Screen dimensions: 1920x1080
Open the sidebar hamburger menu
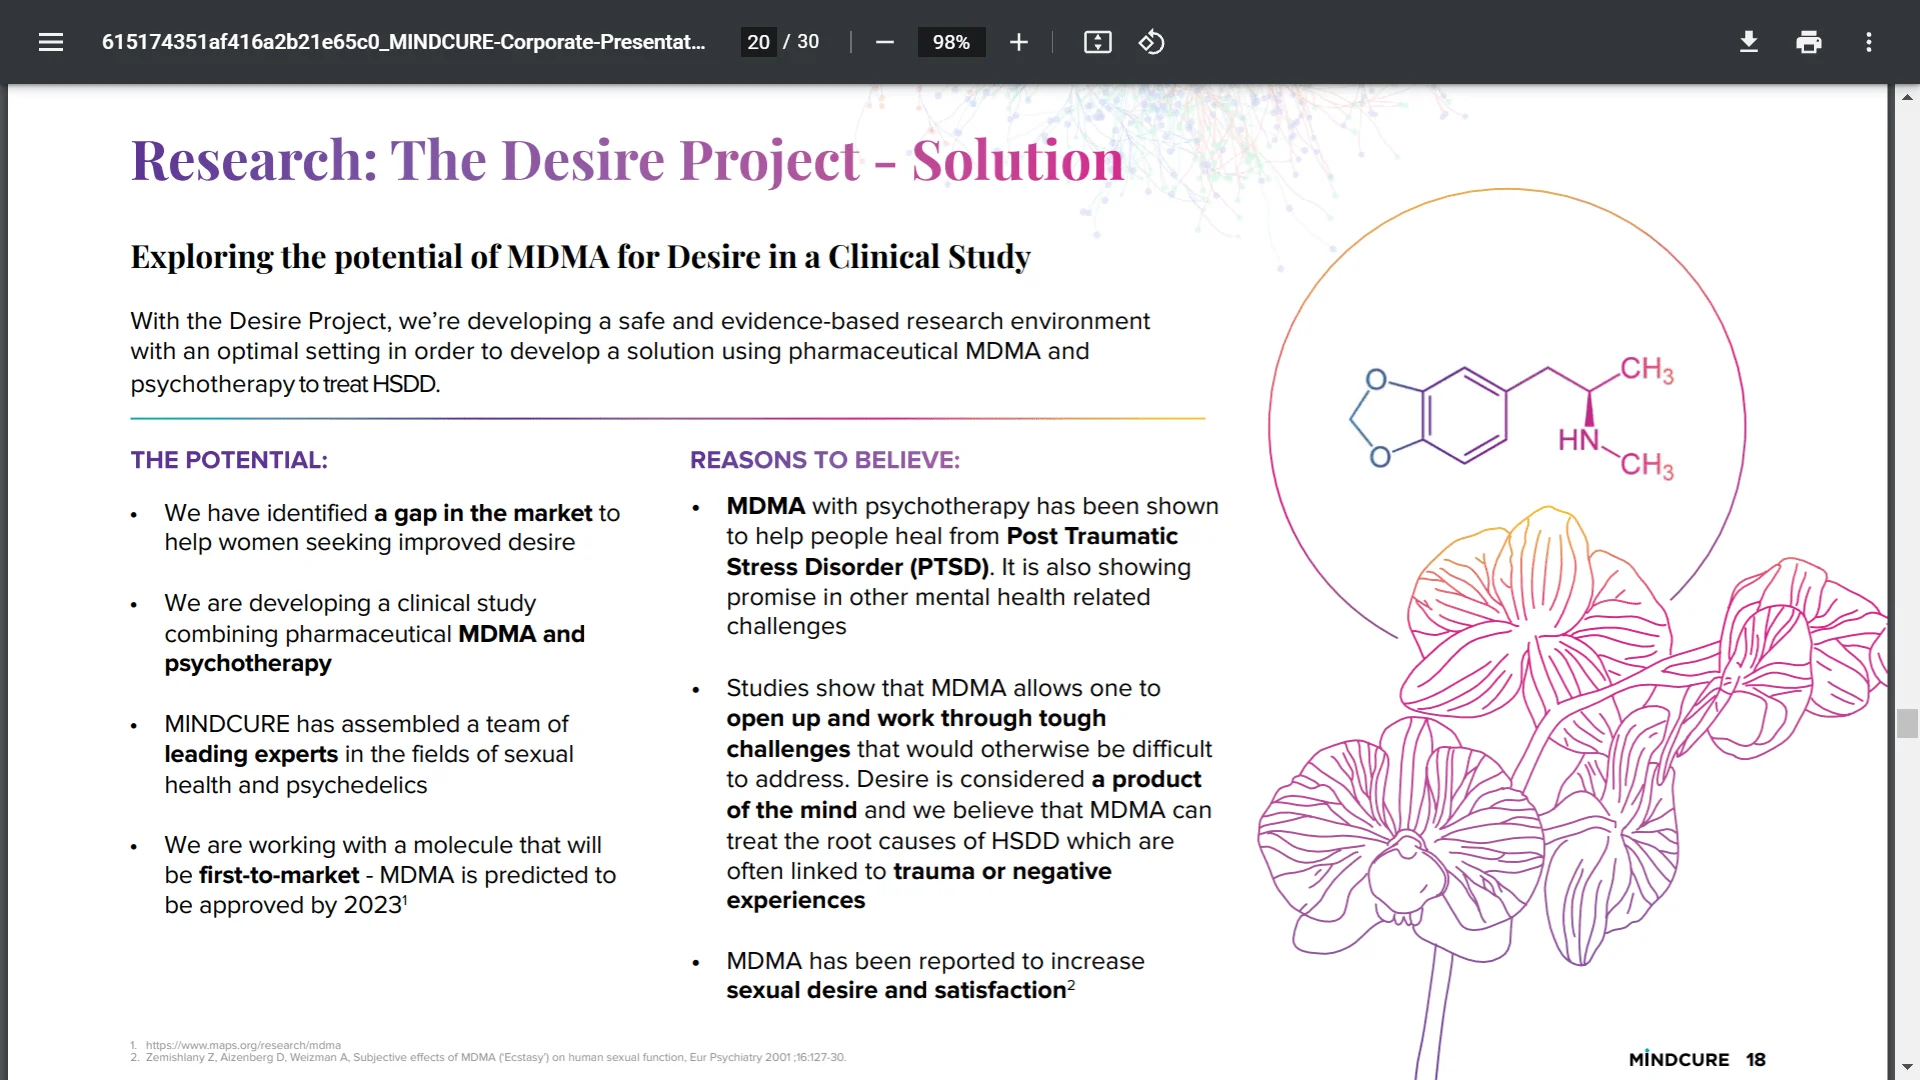(x=51, y=42)
